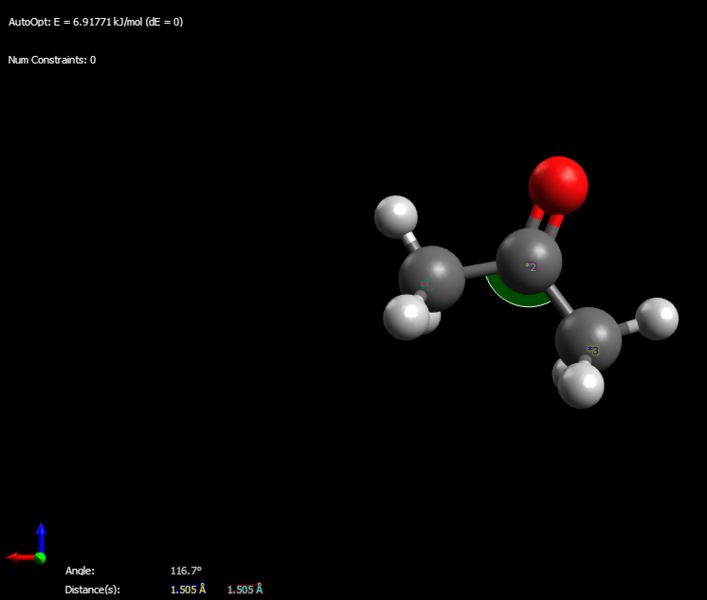Select the far-right hydrogen atom
The image size is (707, 600).
(656, 318)
